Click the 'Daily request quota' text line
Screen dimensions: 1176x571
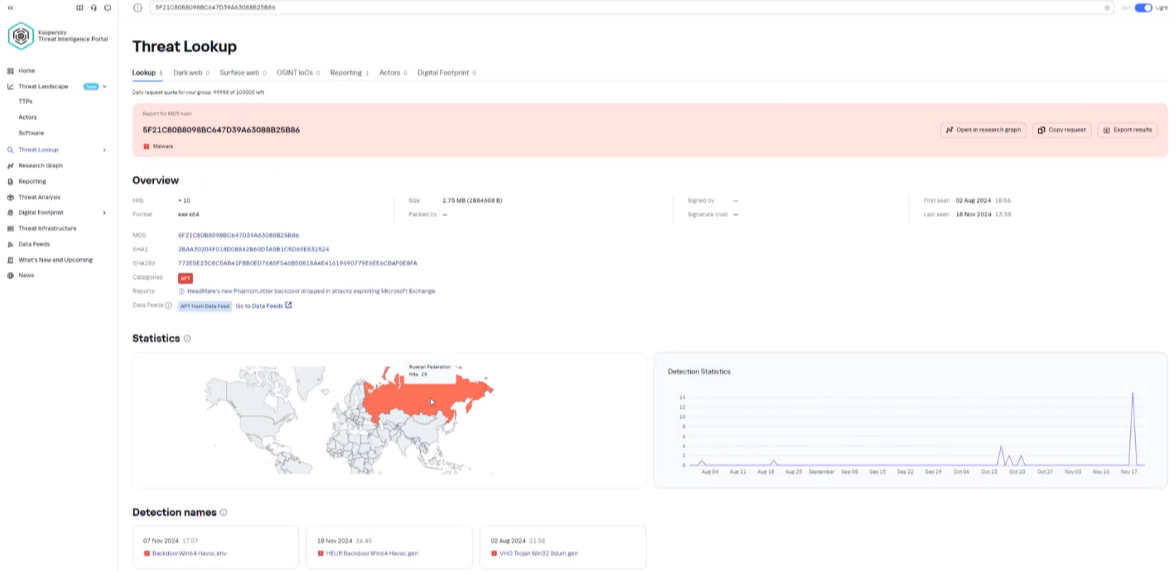tap(198, 92)
